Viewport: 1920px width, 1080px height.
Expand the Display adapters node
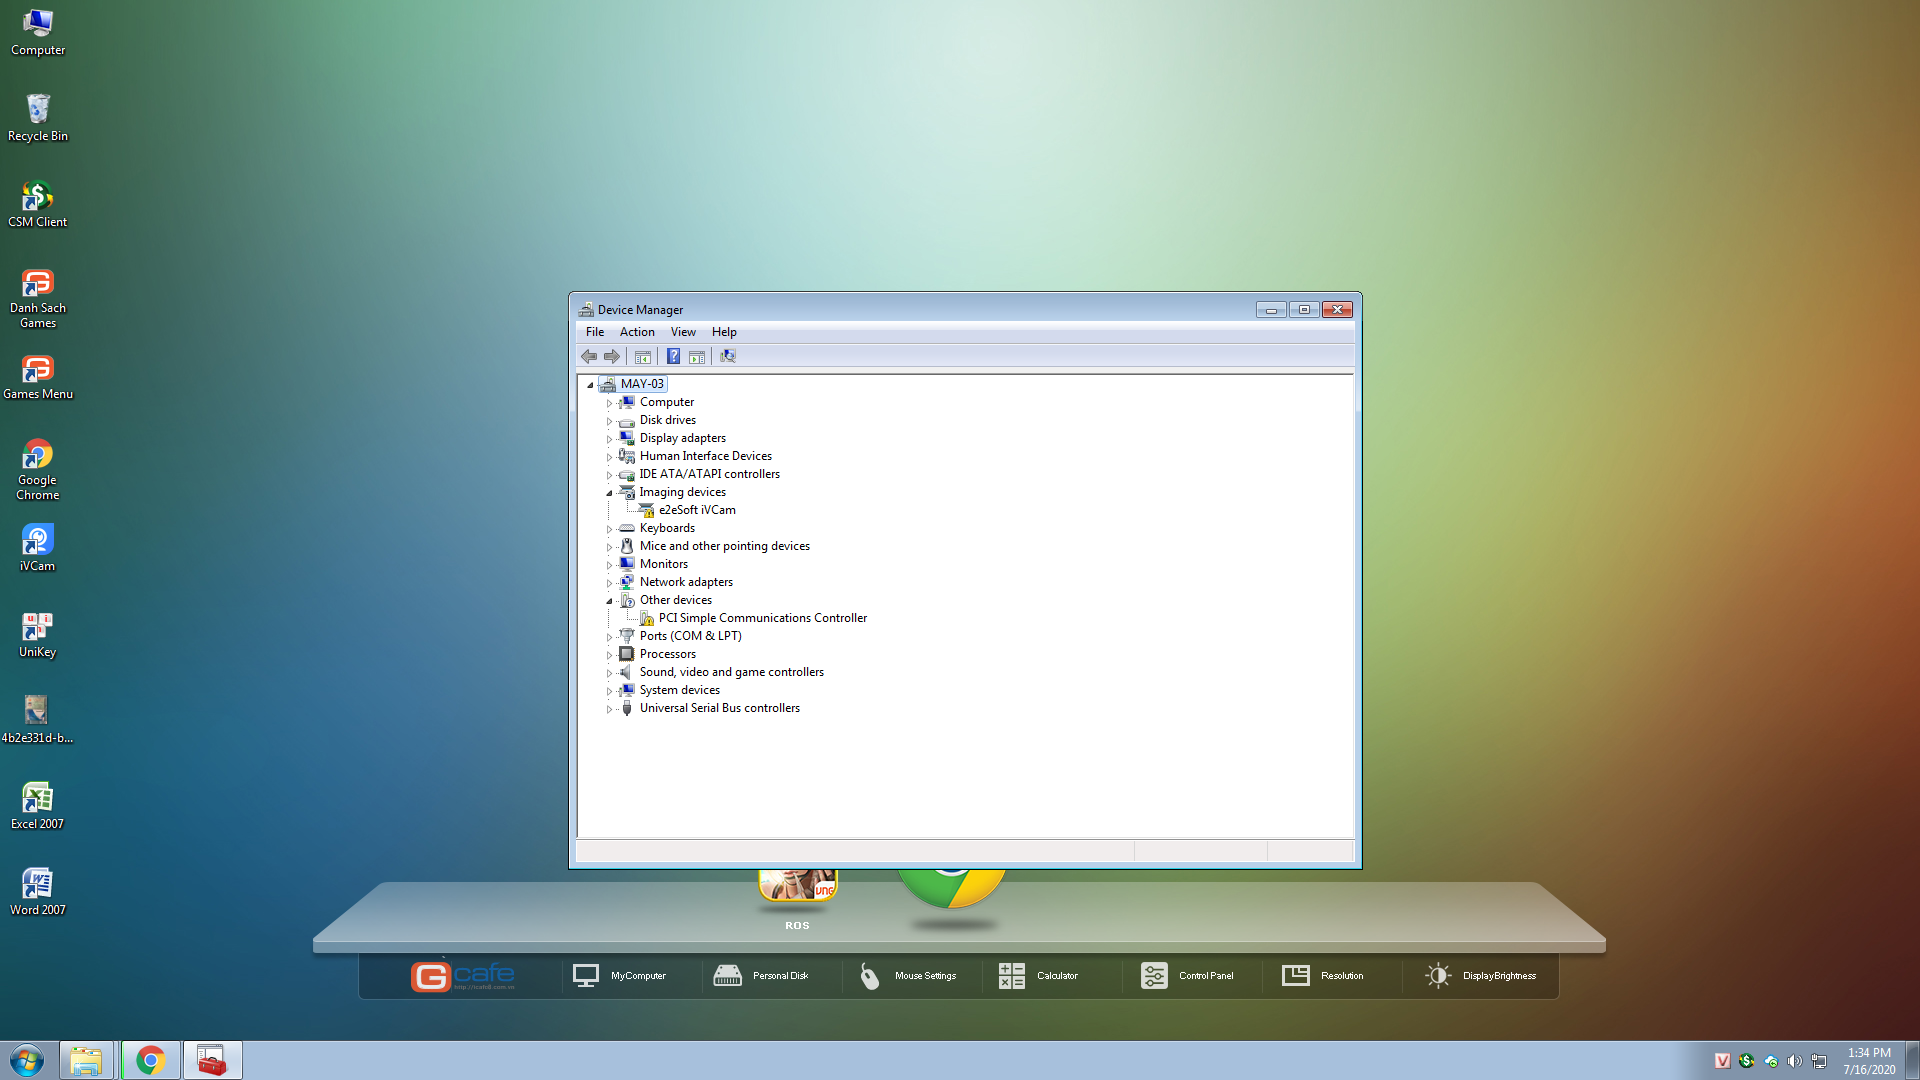tap(609, 439)
